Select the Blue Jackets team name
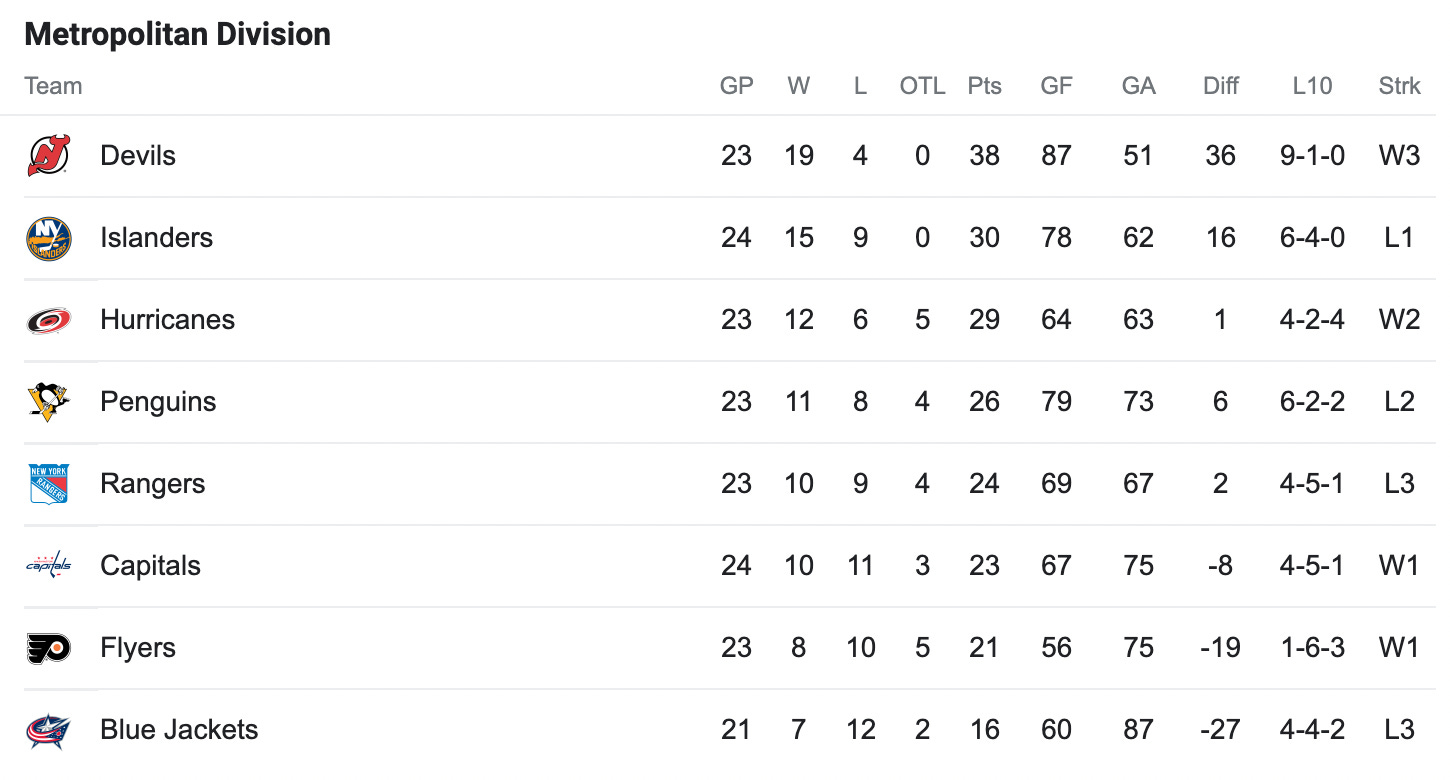The height and width of the screenshot is (780, 1450). [179, 730]
